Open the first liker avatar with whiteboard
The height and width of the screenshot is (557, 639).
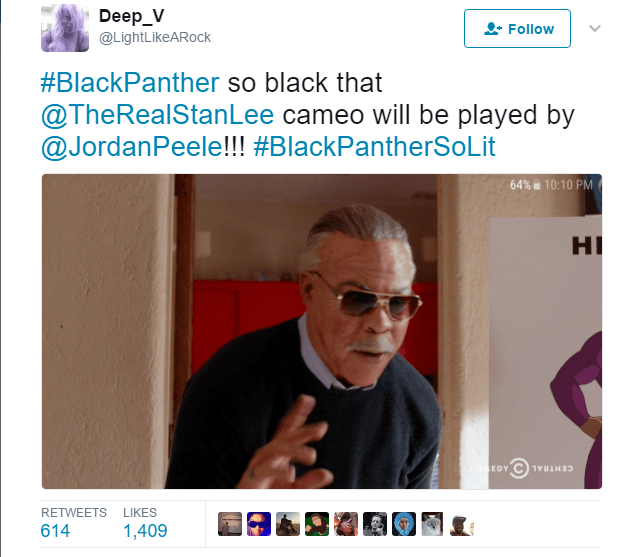point(230,524)
